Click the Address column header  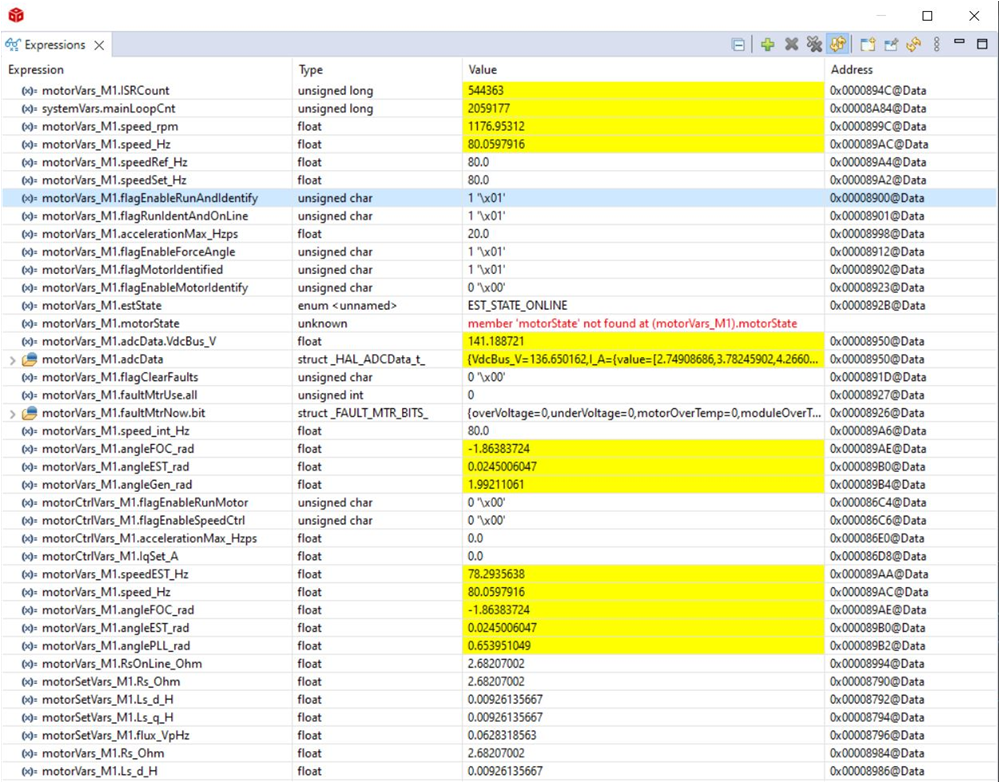click(x=851, y=70)
